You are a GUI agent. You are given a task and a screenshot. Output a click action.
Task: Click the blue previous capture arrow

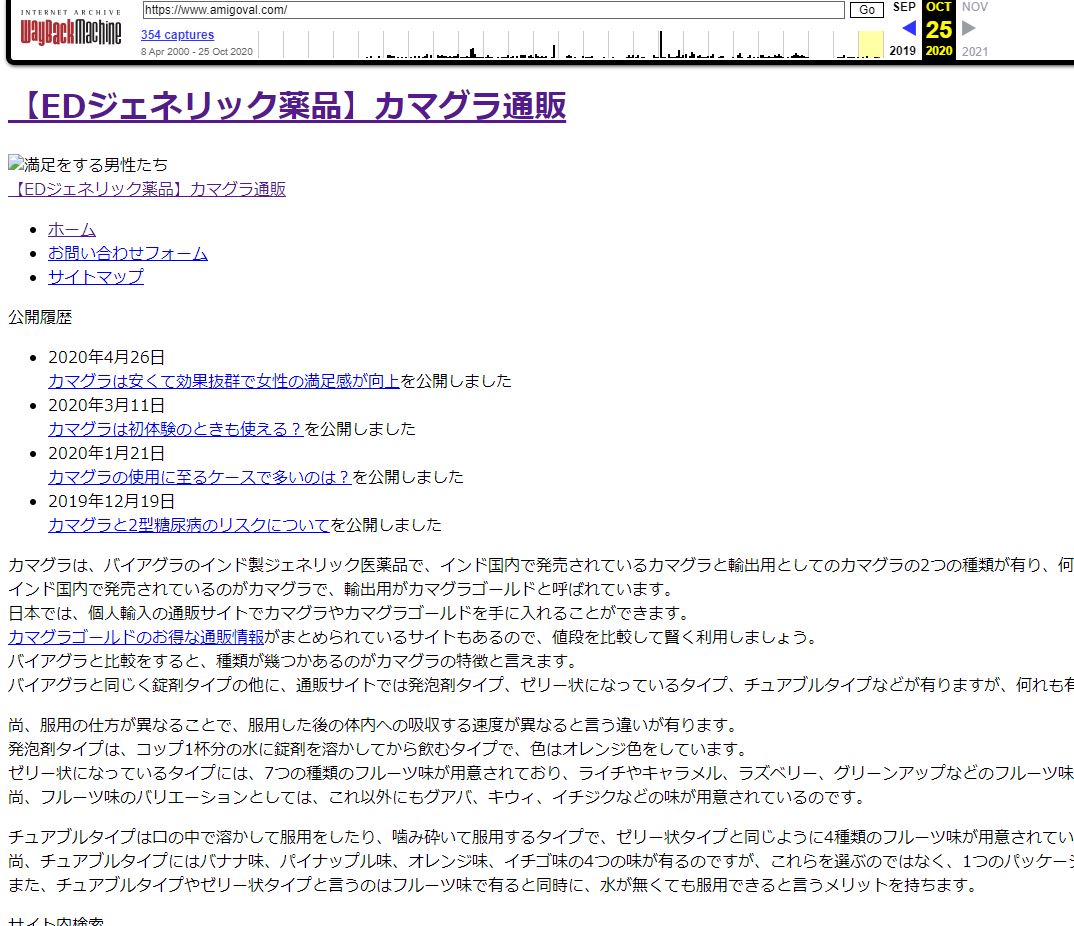[908, 28]
